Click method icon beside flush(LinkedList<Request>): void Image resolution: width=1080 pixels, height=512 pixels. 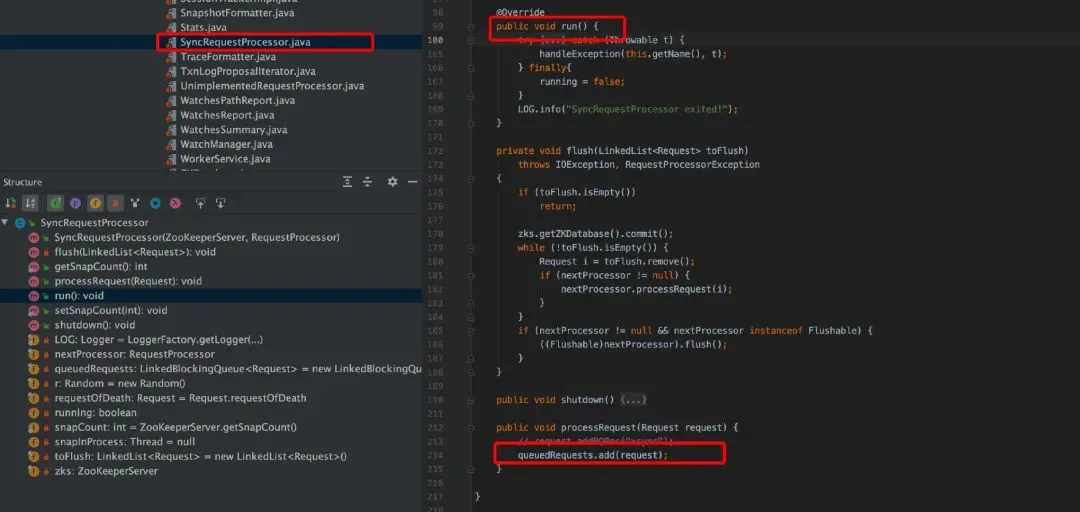click(x=33, y=252)
